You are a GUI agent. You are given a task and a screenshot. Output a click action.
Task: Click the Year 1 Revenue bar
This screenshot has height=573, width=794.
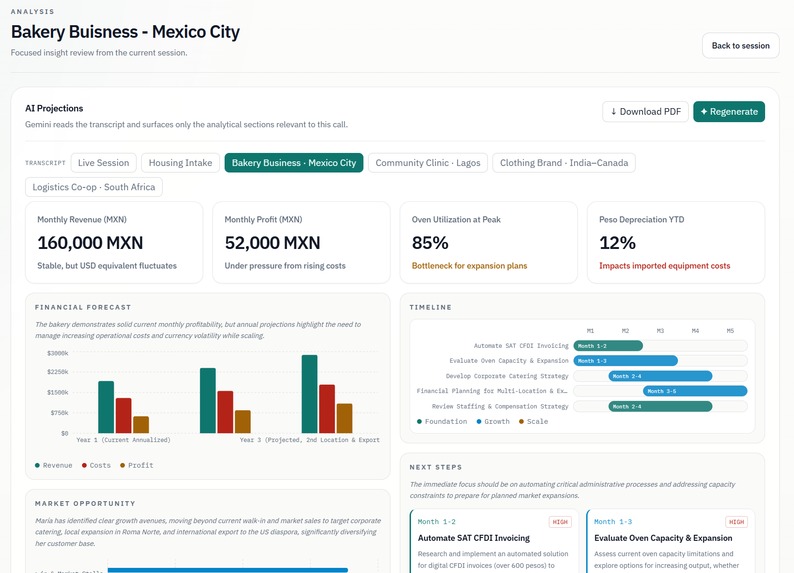[106, 407]
